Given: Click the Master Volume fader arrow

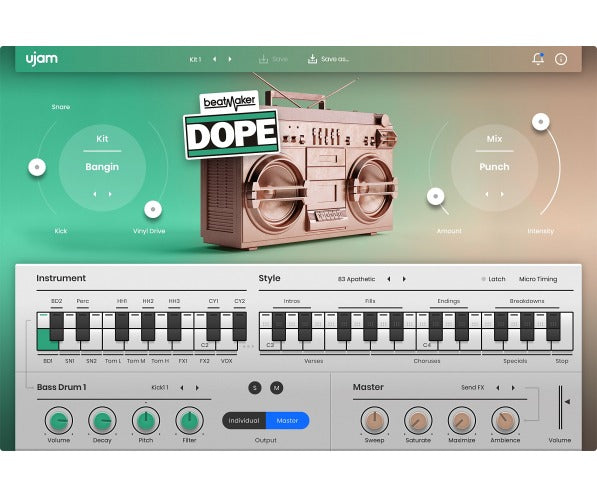Looking at the screenshot, I should tap(567, 401).
